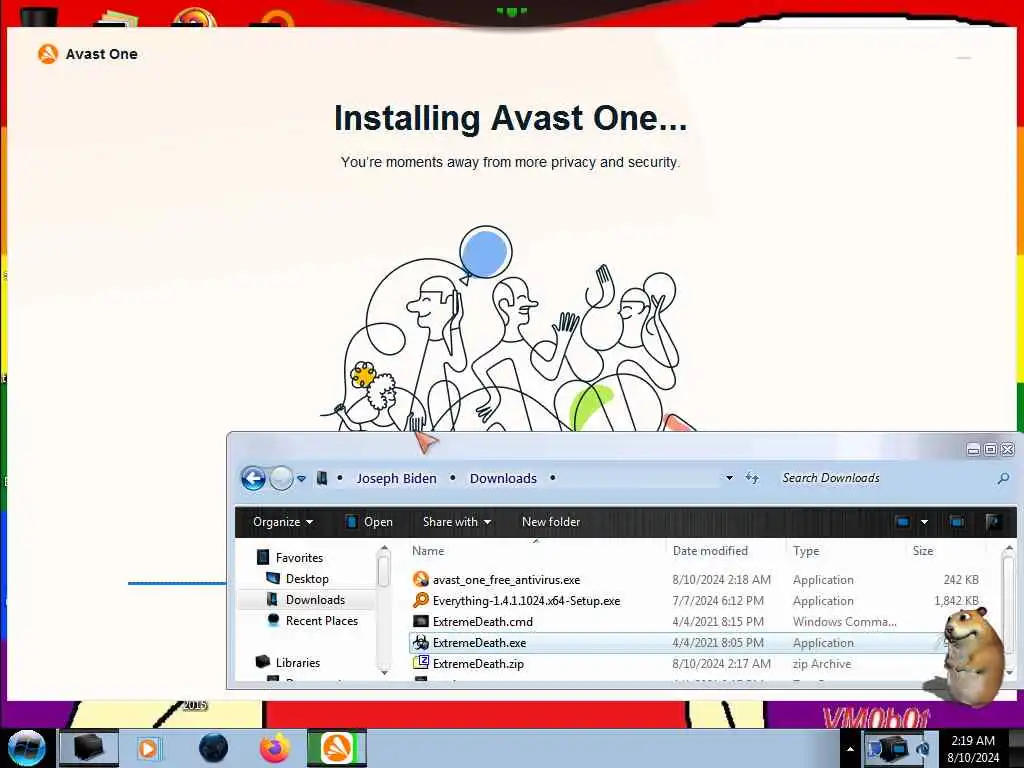Open the Organize menu
1024x768 pixels.
coord(283,522)
